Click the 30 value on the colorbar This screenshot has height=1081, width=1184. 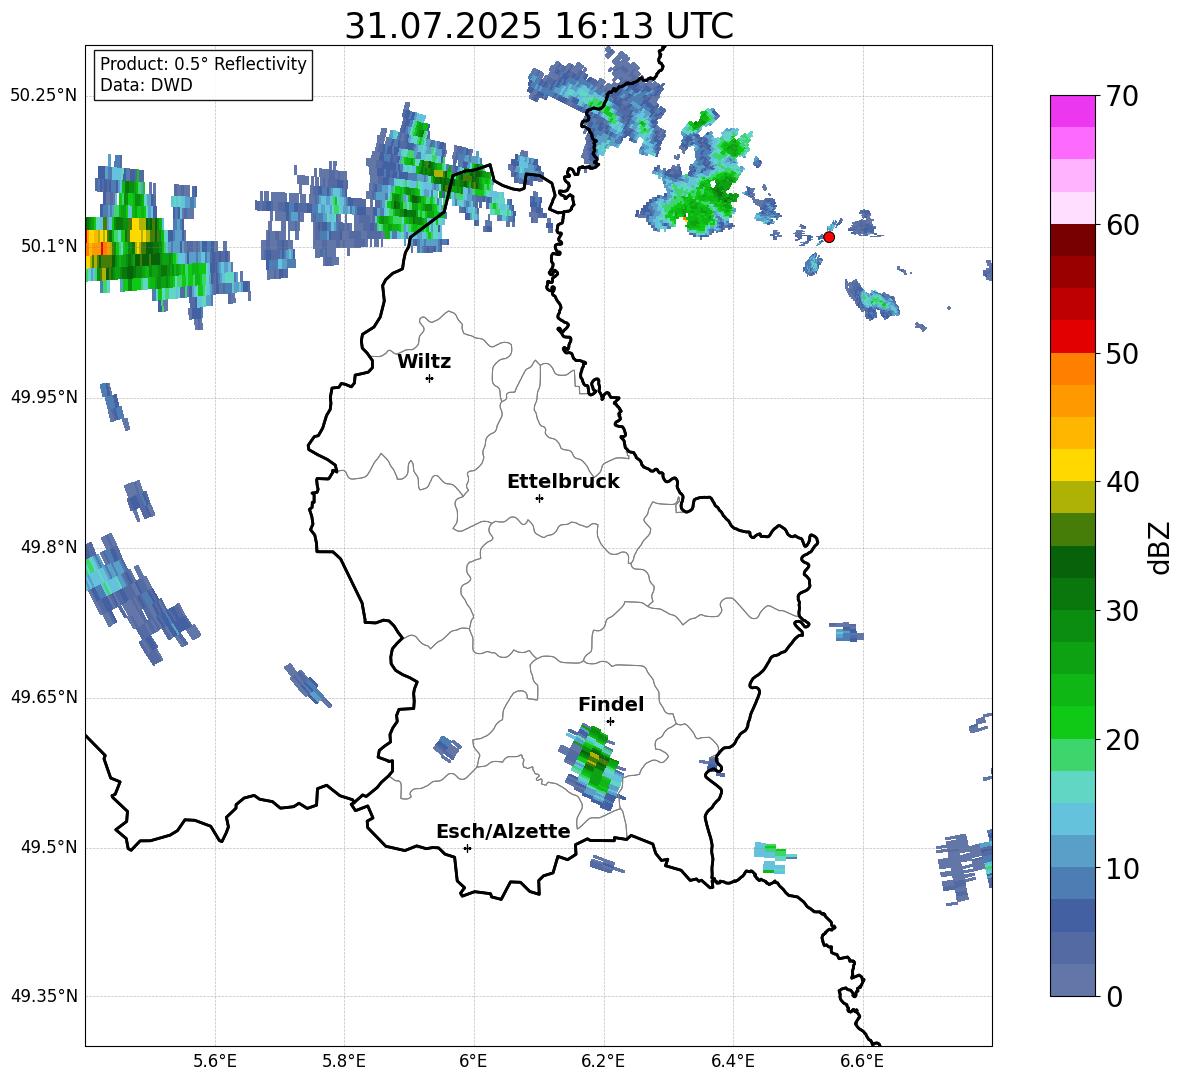tap(1122, 611)
